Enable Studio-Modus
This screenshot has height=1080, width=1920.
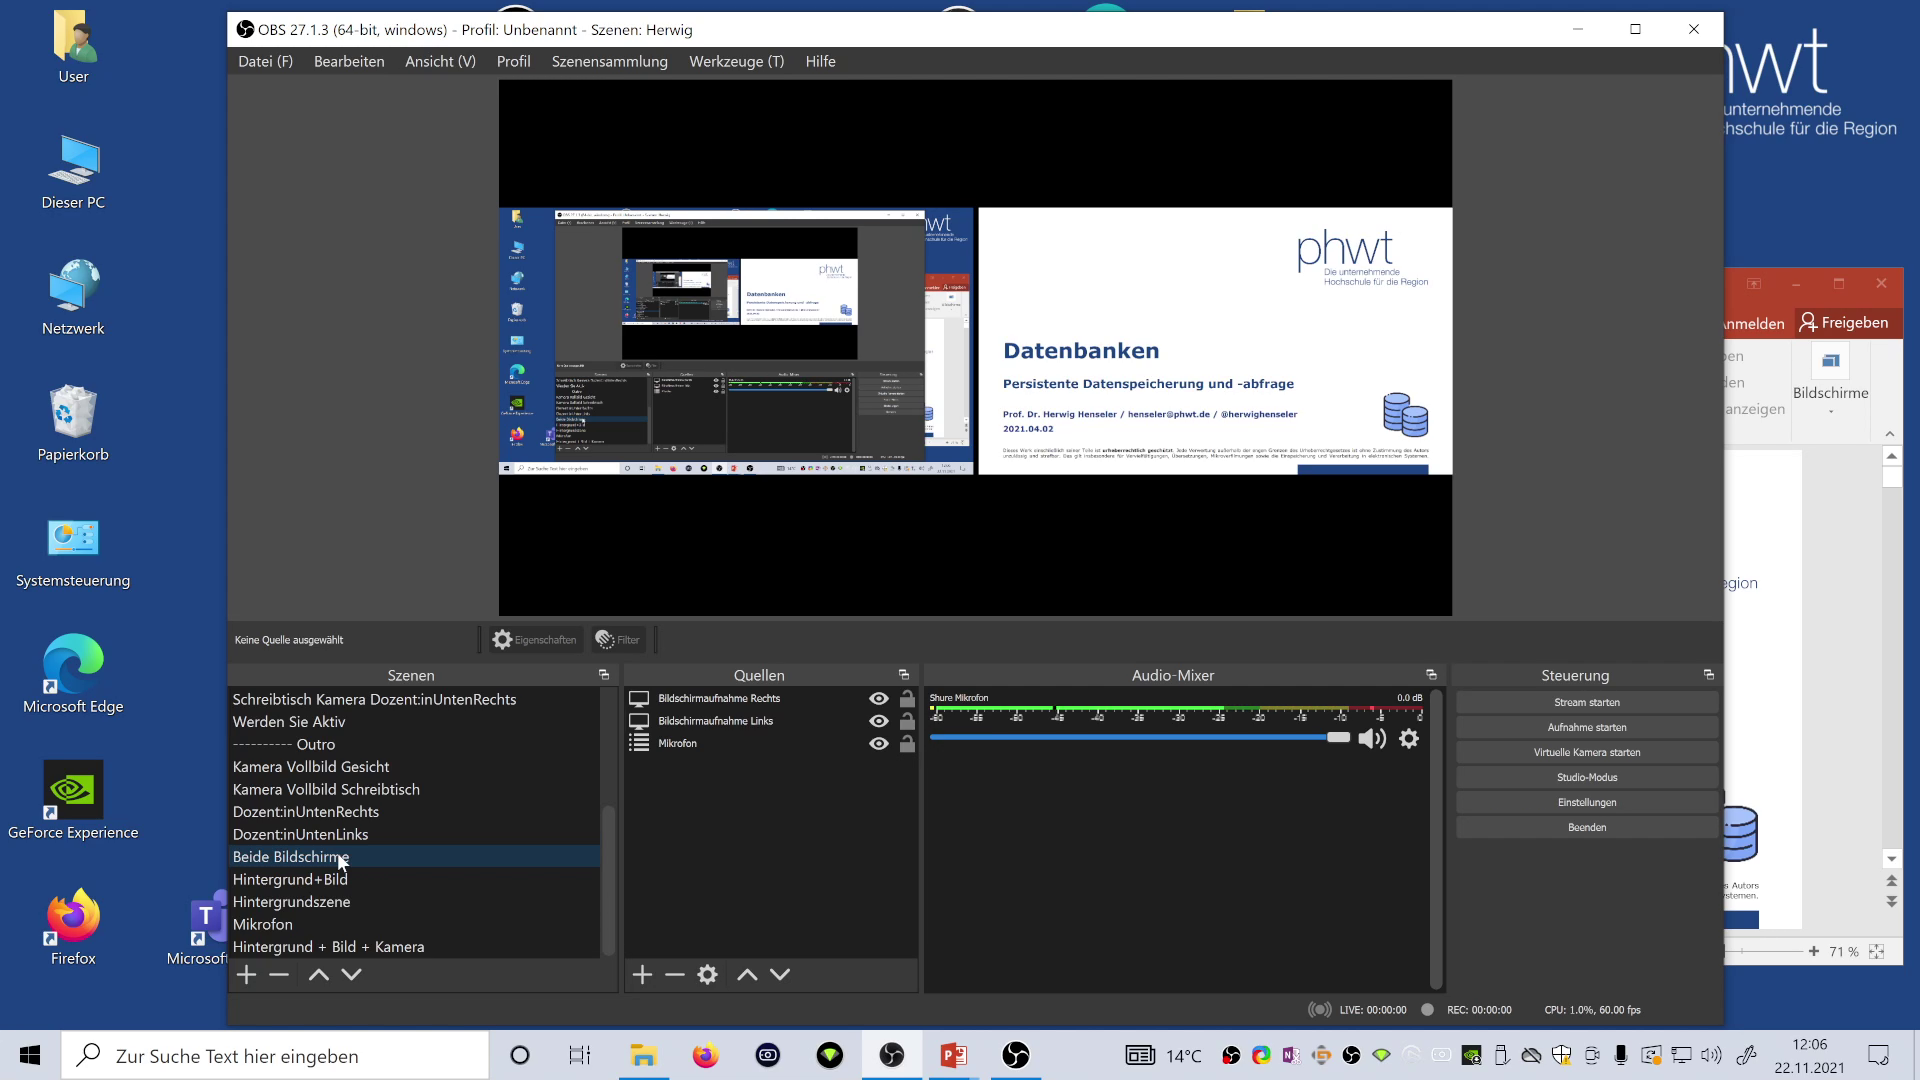pyautogui.click(x=1586, y=777)
